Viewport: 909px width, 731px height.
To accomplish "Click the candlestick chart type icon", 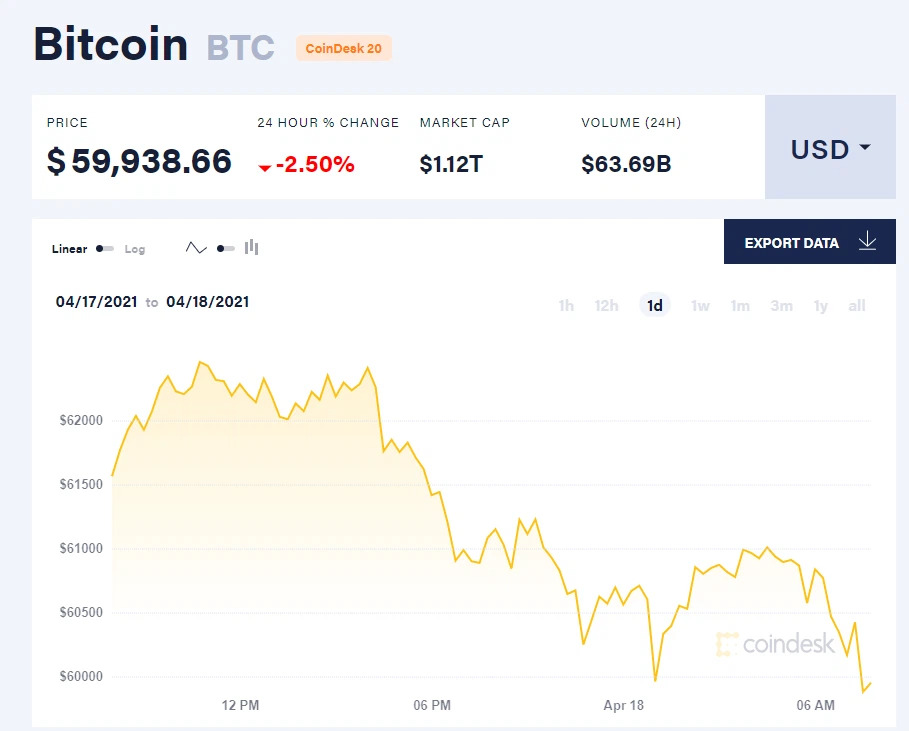I will [x=252, y=247].
